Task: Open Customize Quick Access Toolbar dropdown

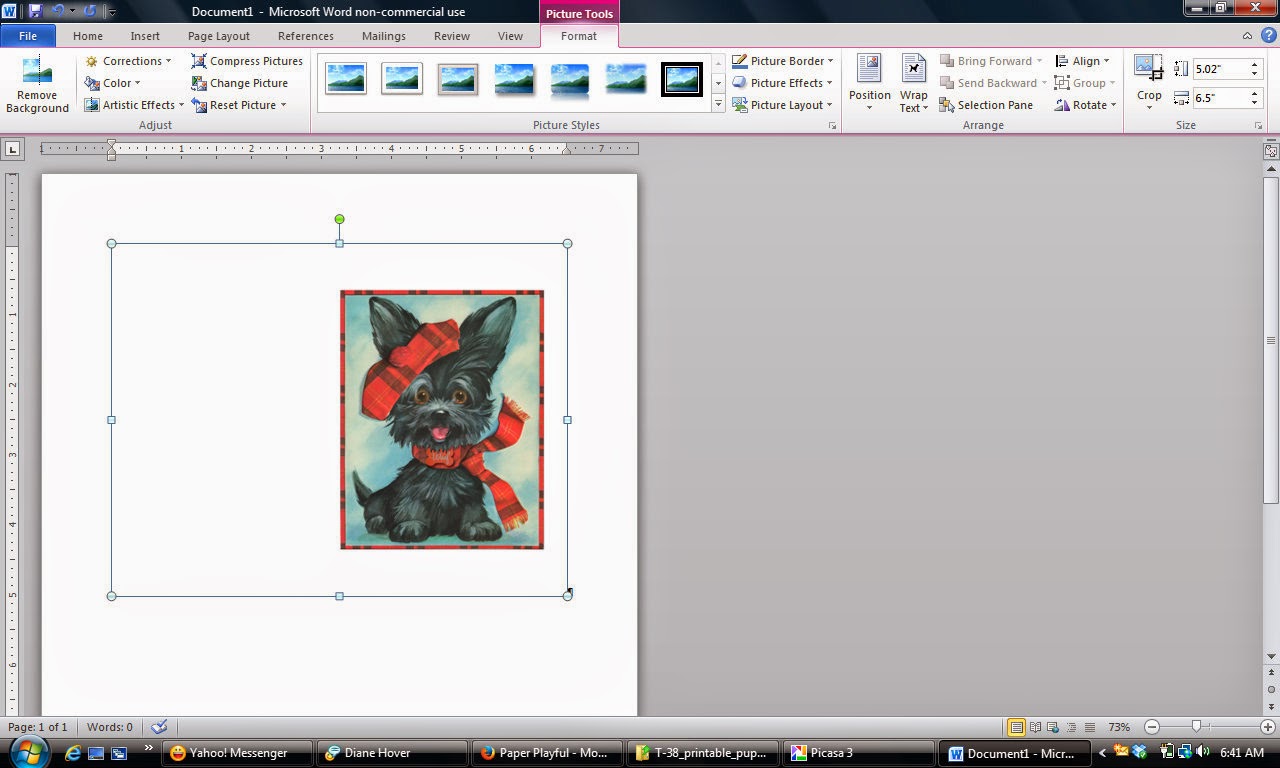Action: point(111,12)
